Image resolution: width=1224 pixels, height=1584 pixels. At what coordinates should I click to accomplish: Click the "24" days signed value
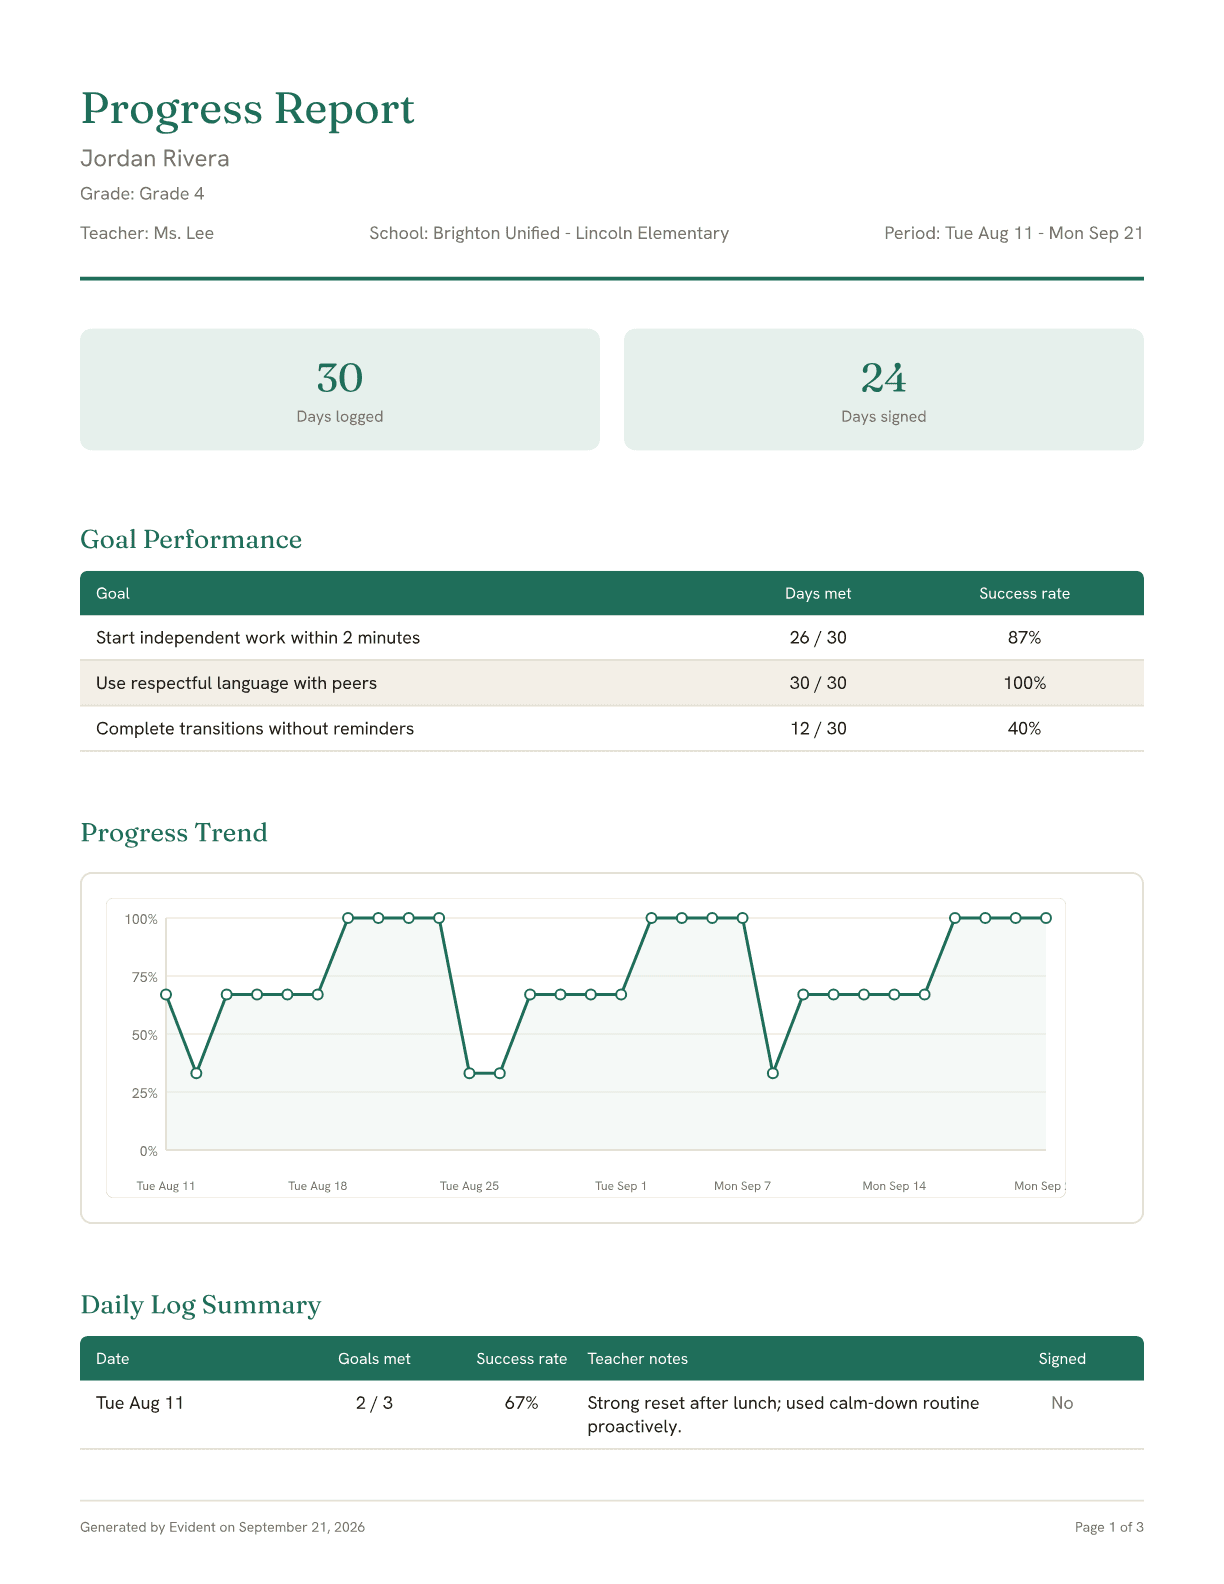pos(884,378)
